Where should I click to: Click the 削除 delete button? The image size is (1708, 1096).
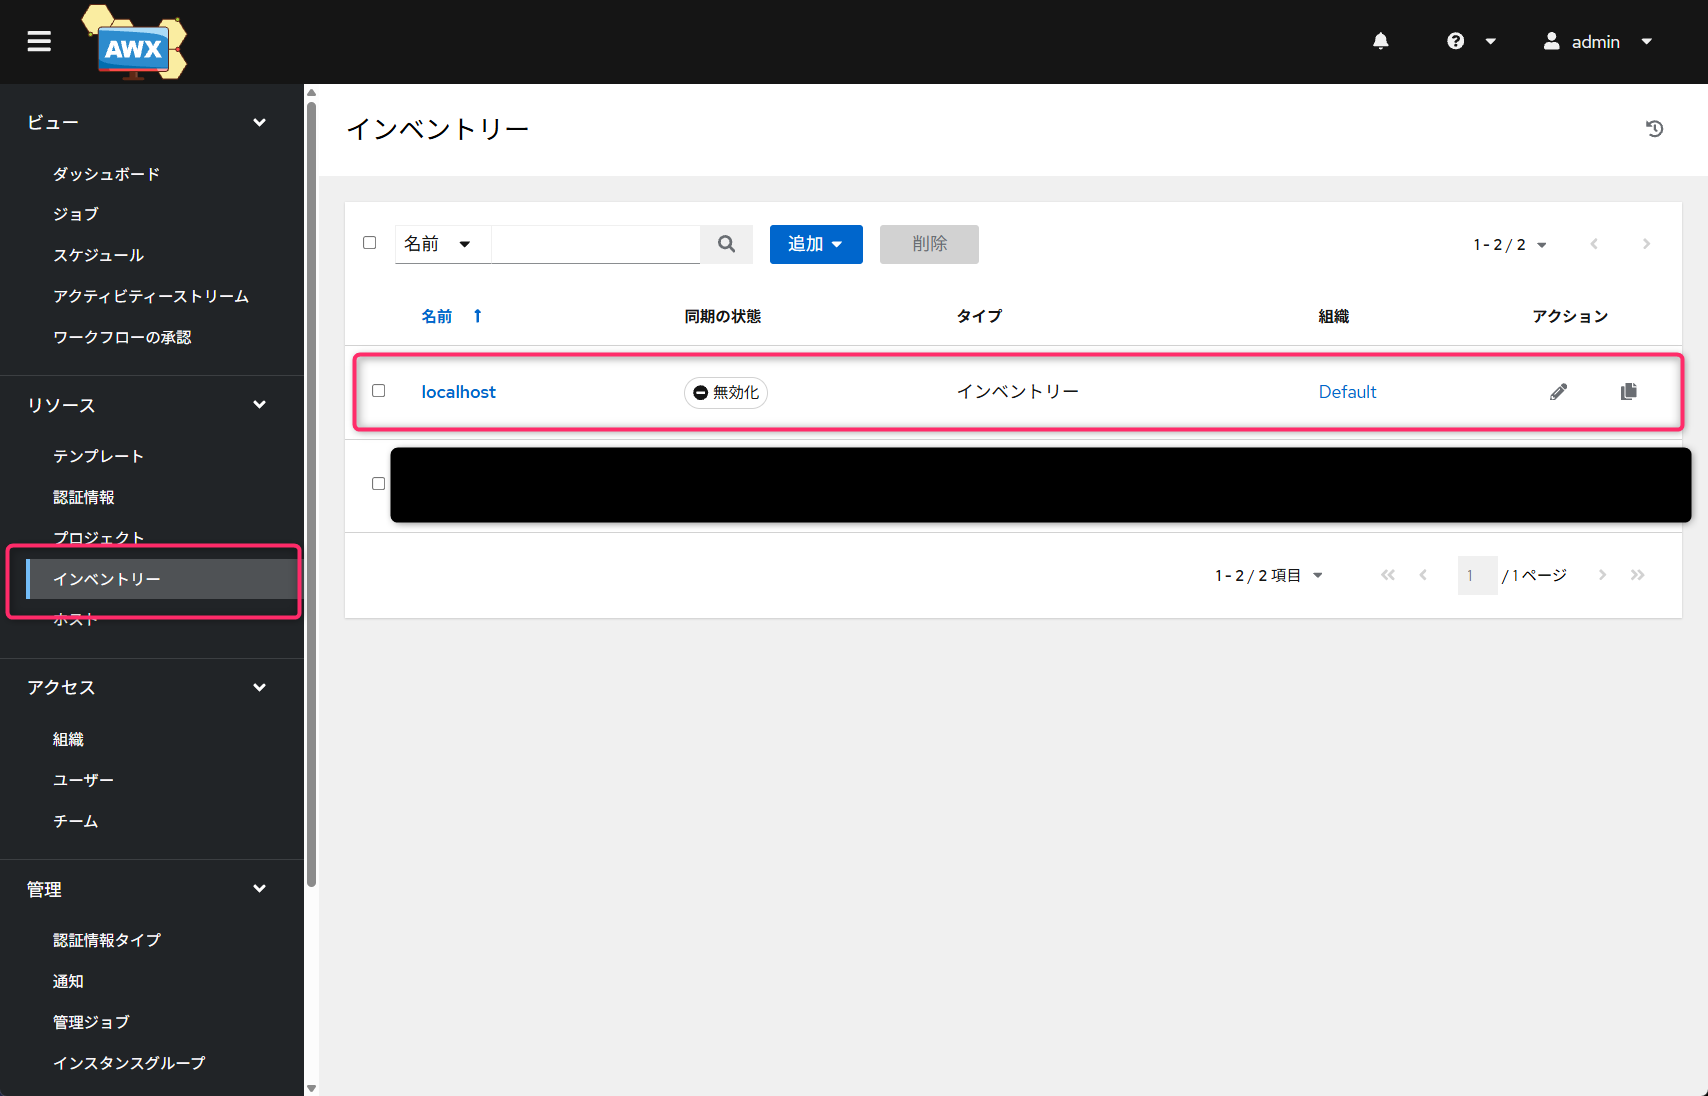(x=929, y=244)
